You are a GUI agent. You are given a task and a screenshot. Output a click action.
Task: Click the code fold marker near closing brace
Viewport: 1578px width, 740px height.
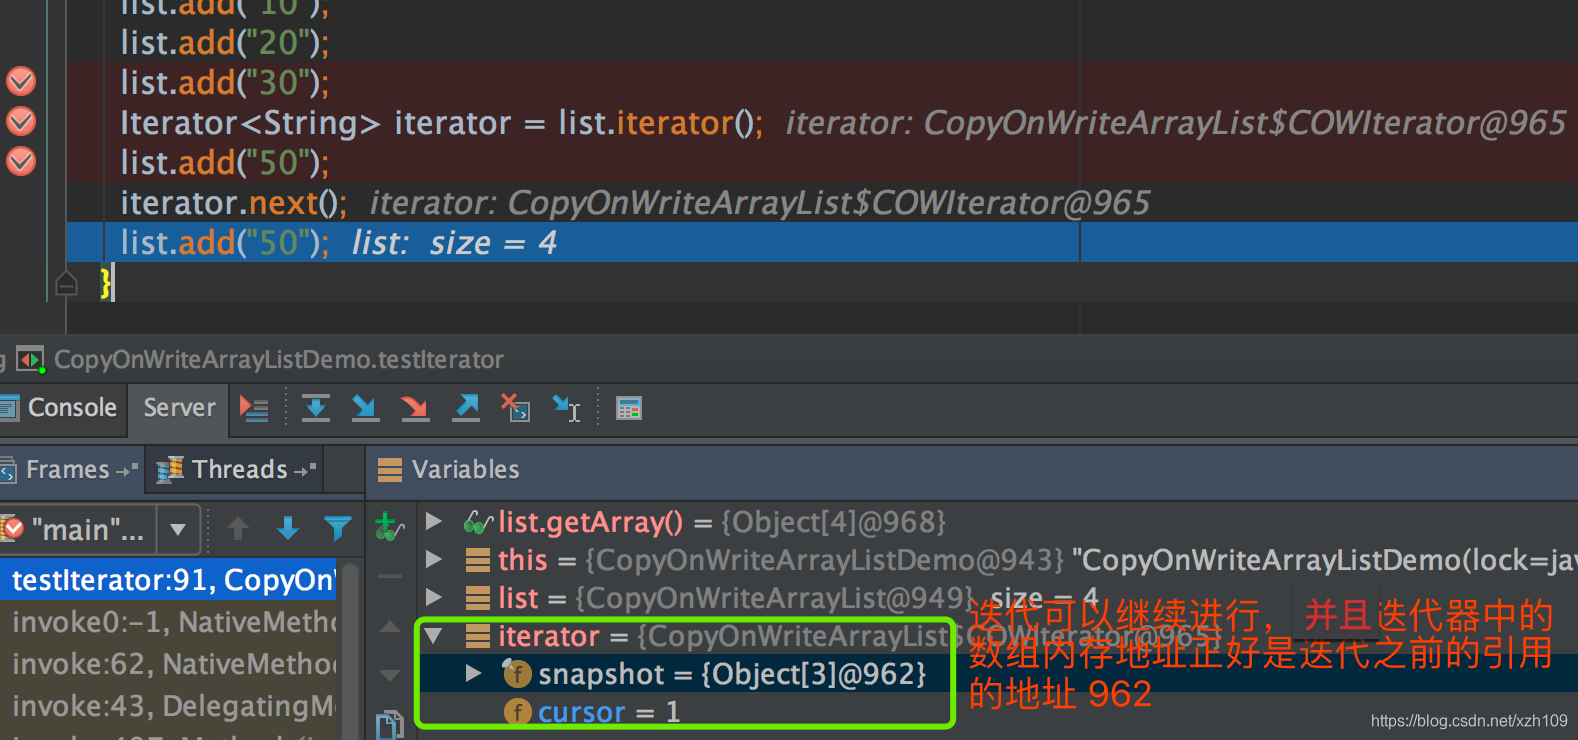point(66,284)
